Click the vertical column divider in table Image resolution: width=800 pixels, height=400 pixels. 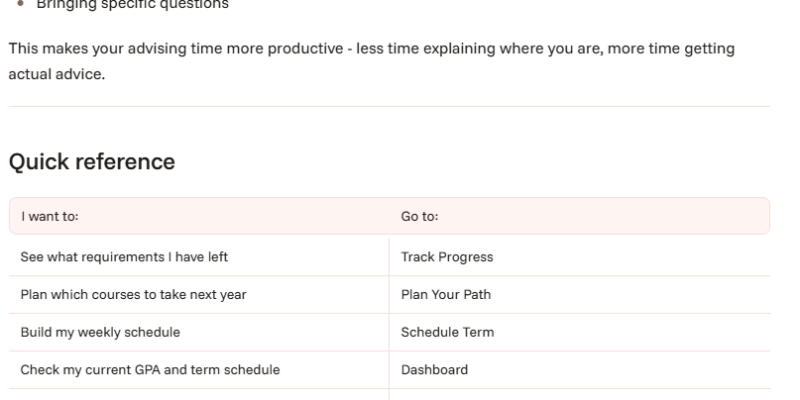tap(389, 319)
